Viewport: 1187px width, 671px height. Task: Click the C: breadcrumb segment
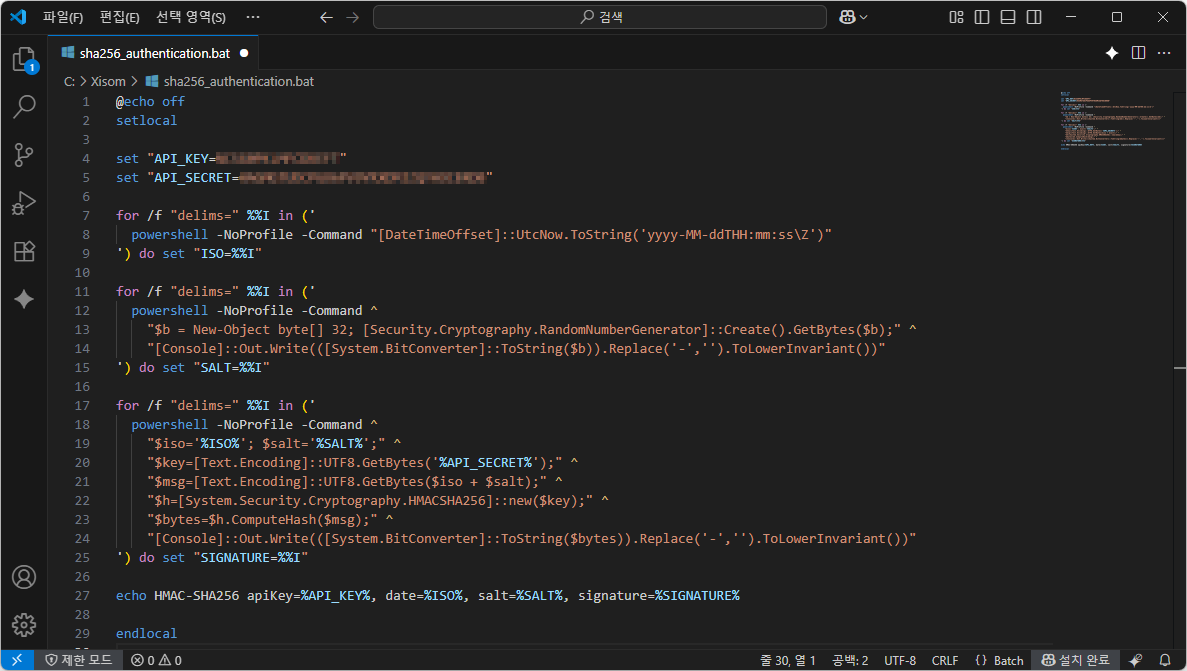70,81
